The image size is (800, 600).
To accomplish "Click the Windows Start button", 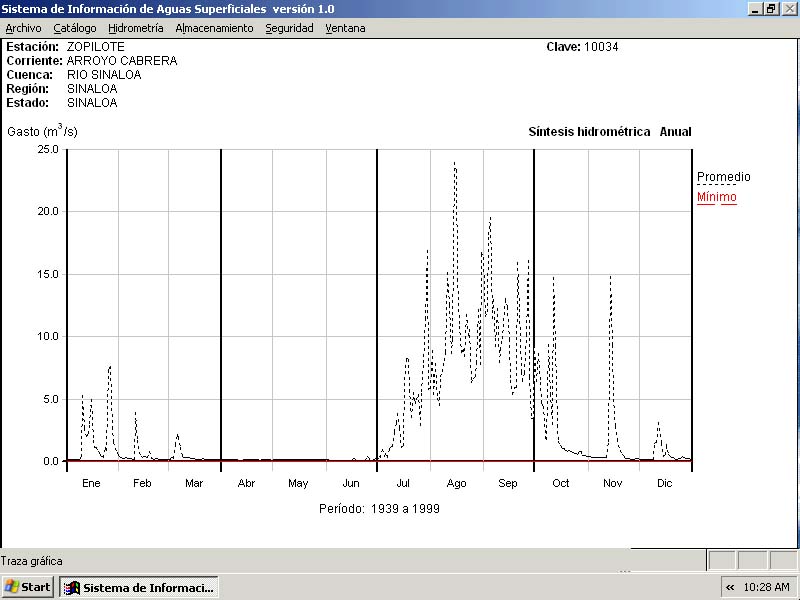I will tap(28, 587).
